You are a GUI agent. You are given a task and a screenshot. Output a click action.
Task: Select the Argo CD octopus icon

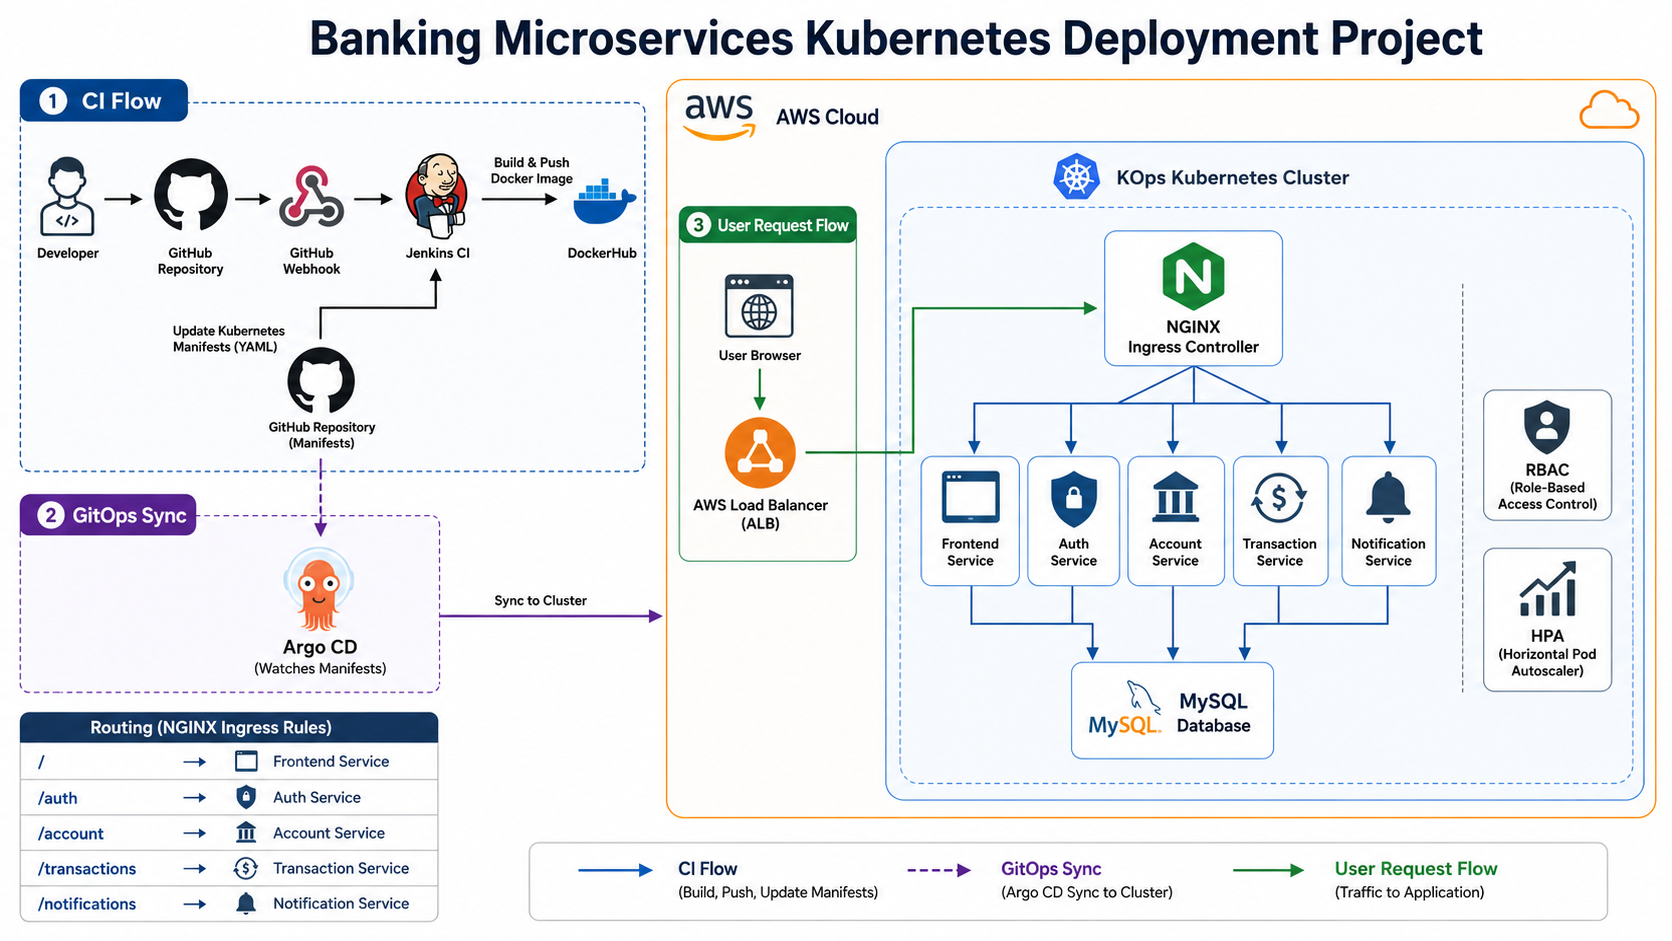pos(318,590)
